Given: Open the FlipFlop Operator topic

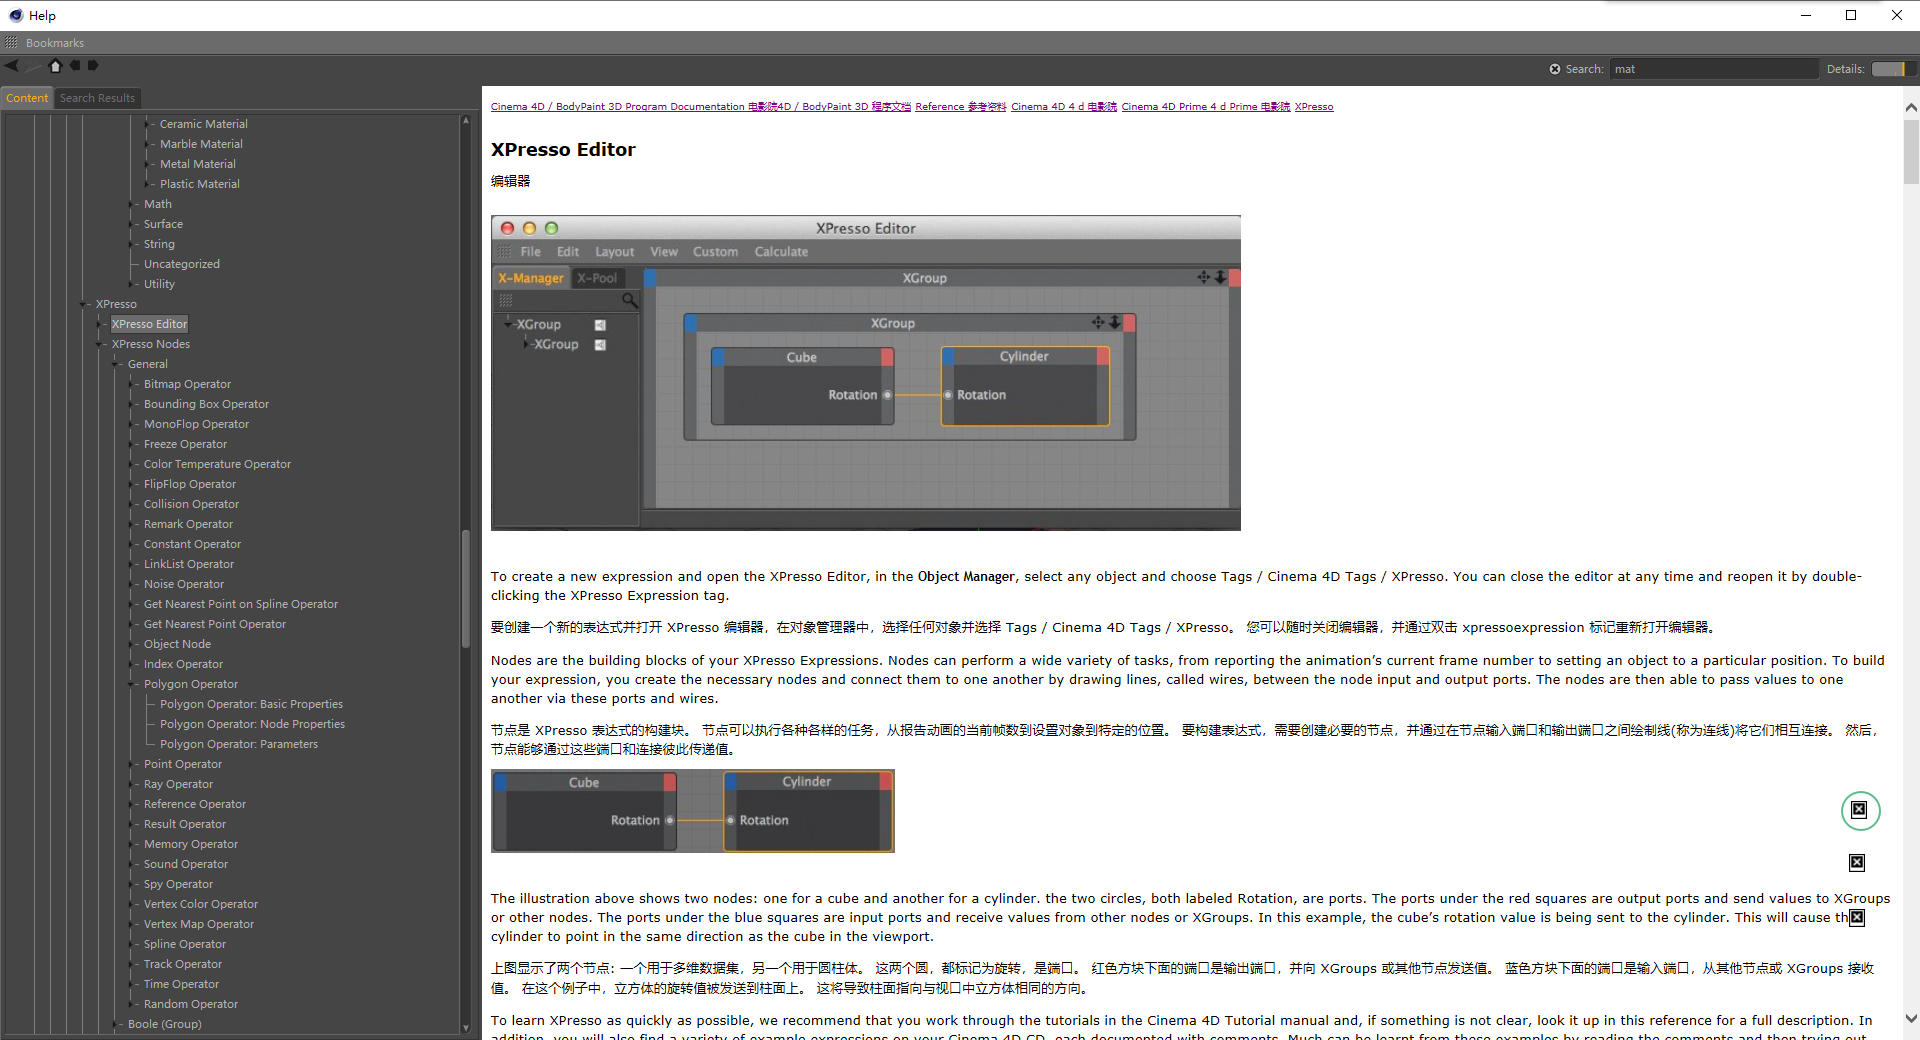Looking at the screenshot, I should pyautogui.click(x=190, y=484).
